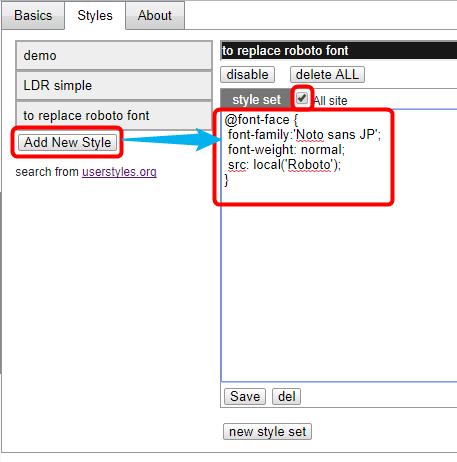Click inside the CSS code textarea

point(339,245)
